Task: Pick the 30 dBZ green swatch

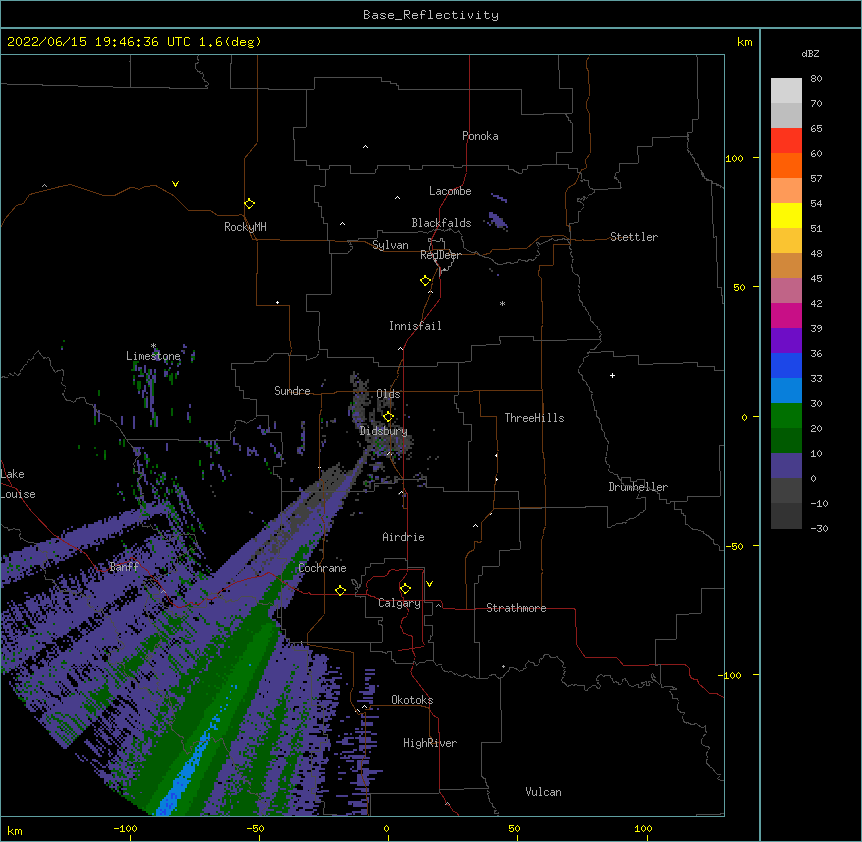Action: pos(786,415)
